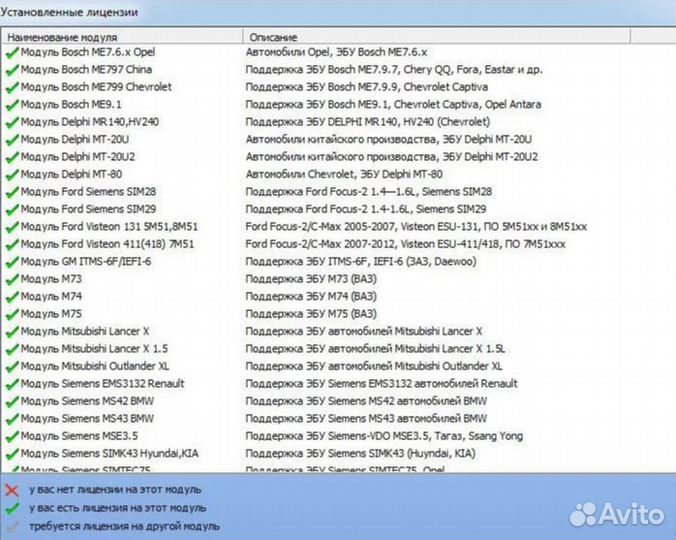The width and height of the screenshot is (676, 540).
Task: Select row text Модуль Delphi MT-20U
Action: point(75,139)
